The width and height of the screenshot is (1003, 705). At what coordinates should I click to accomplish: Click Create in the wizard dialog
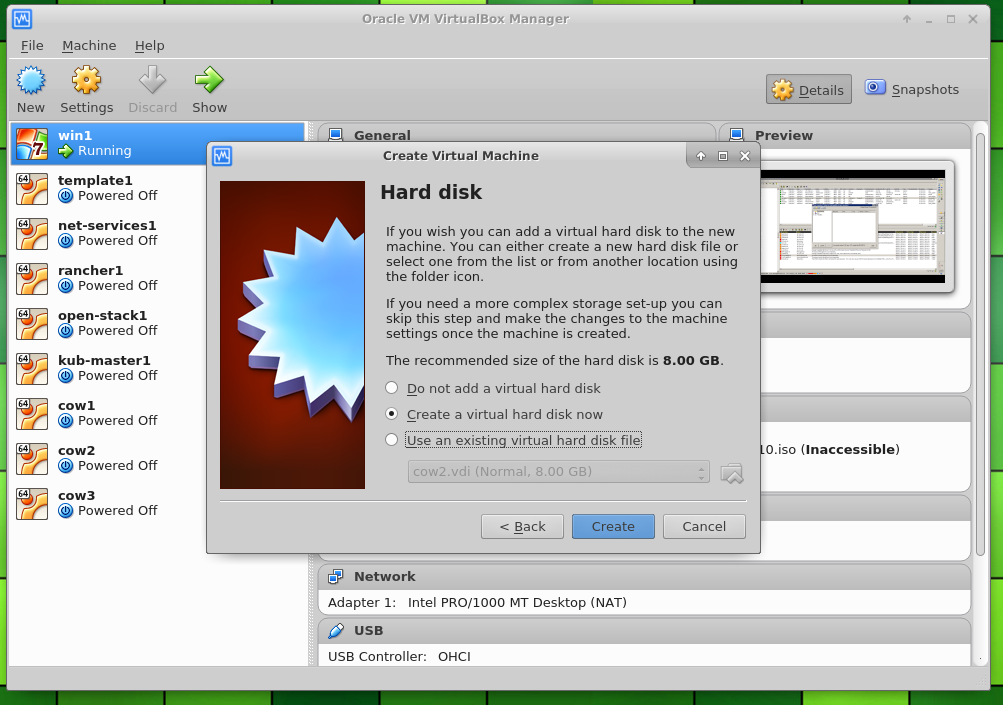613,527
